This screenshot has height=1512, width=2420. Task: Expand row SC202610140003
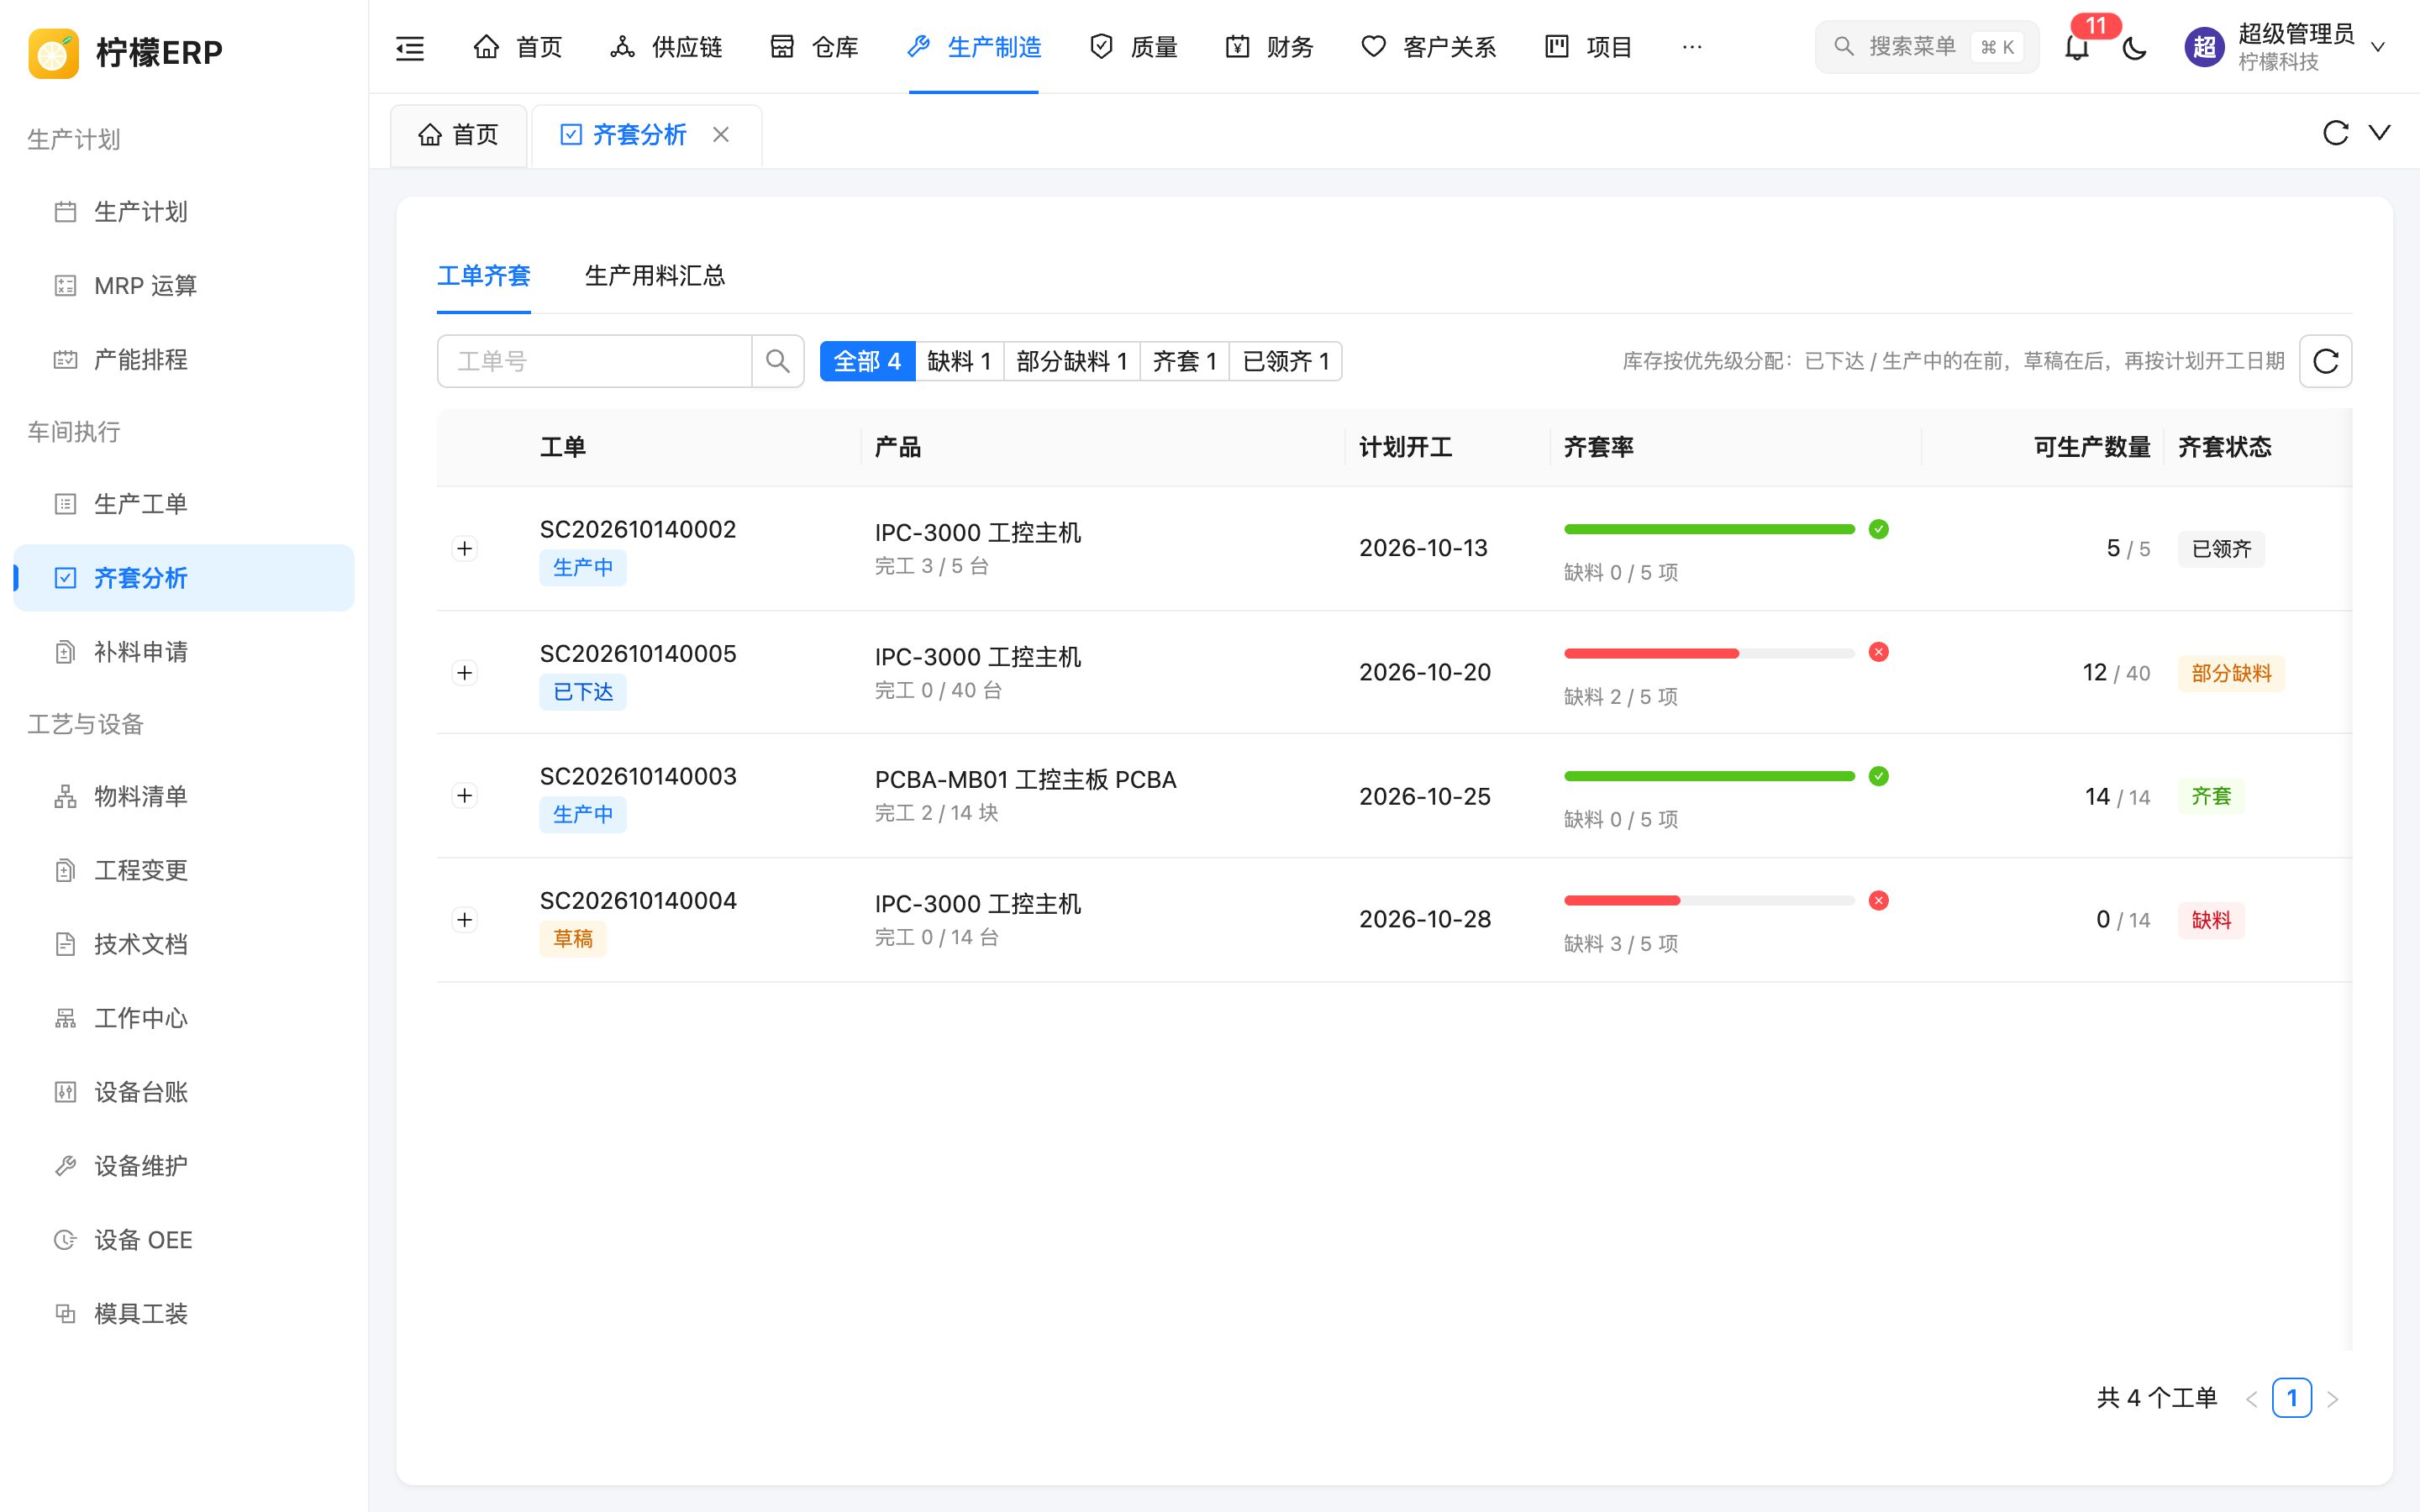click(465, 796)
